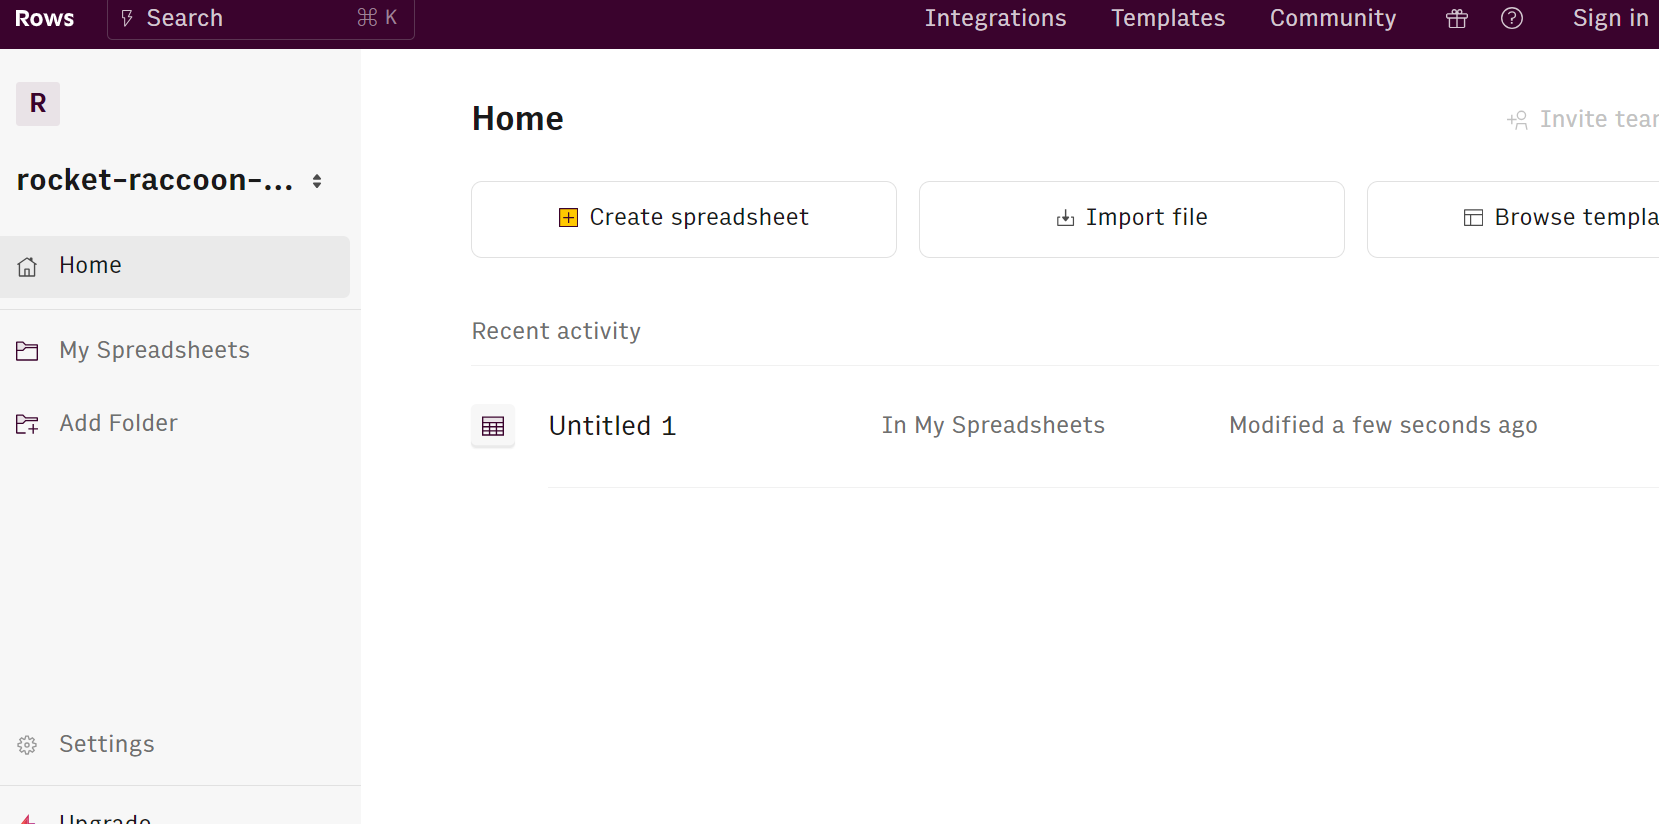Expand the rocket-raccoon workspace switcher
The width and height of the screenshot is (1659, 824).
[317, 181]
